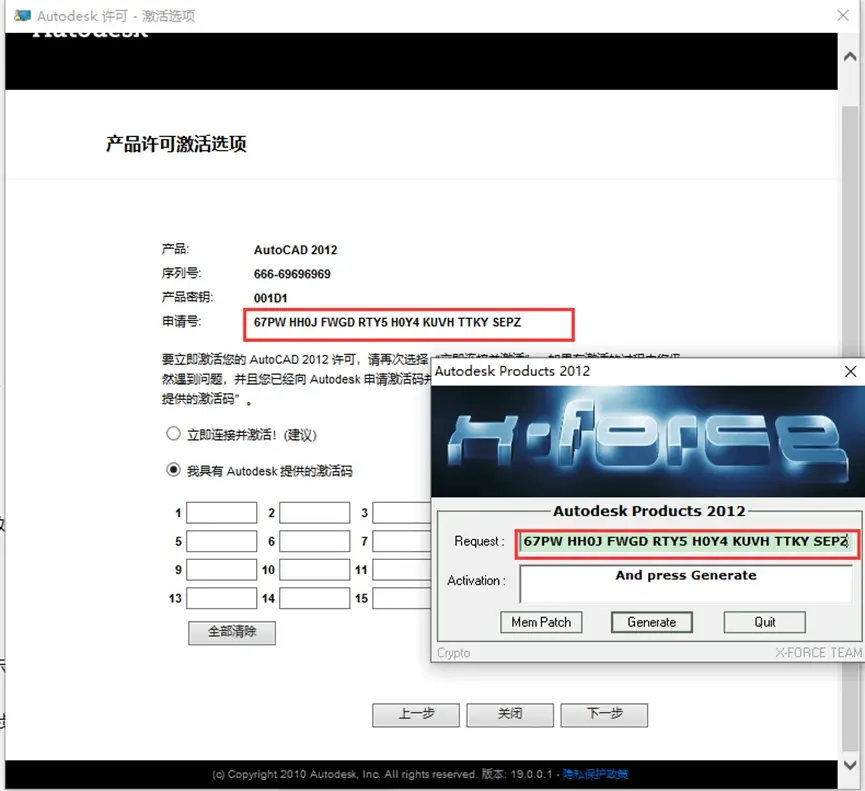Click the Autodesk license window title icon
Viewport: 865px width, 791px height.
coord(23,15)
